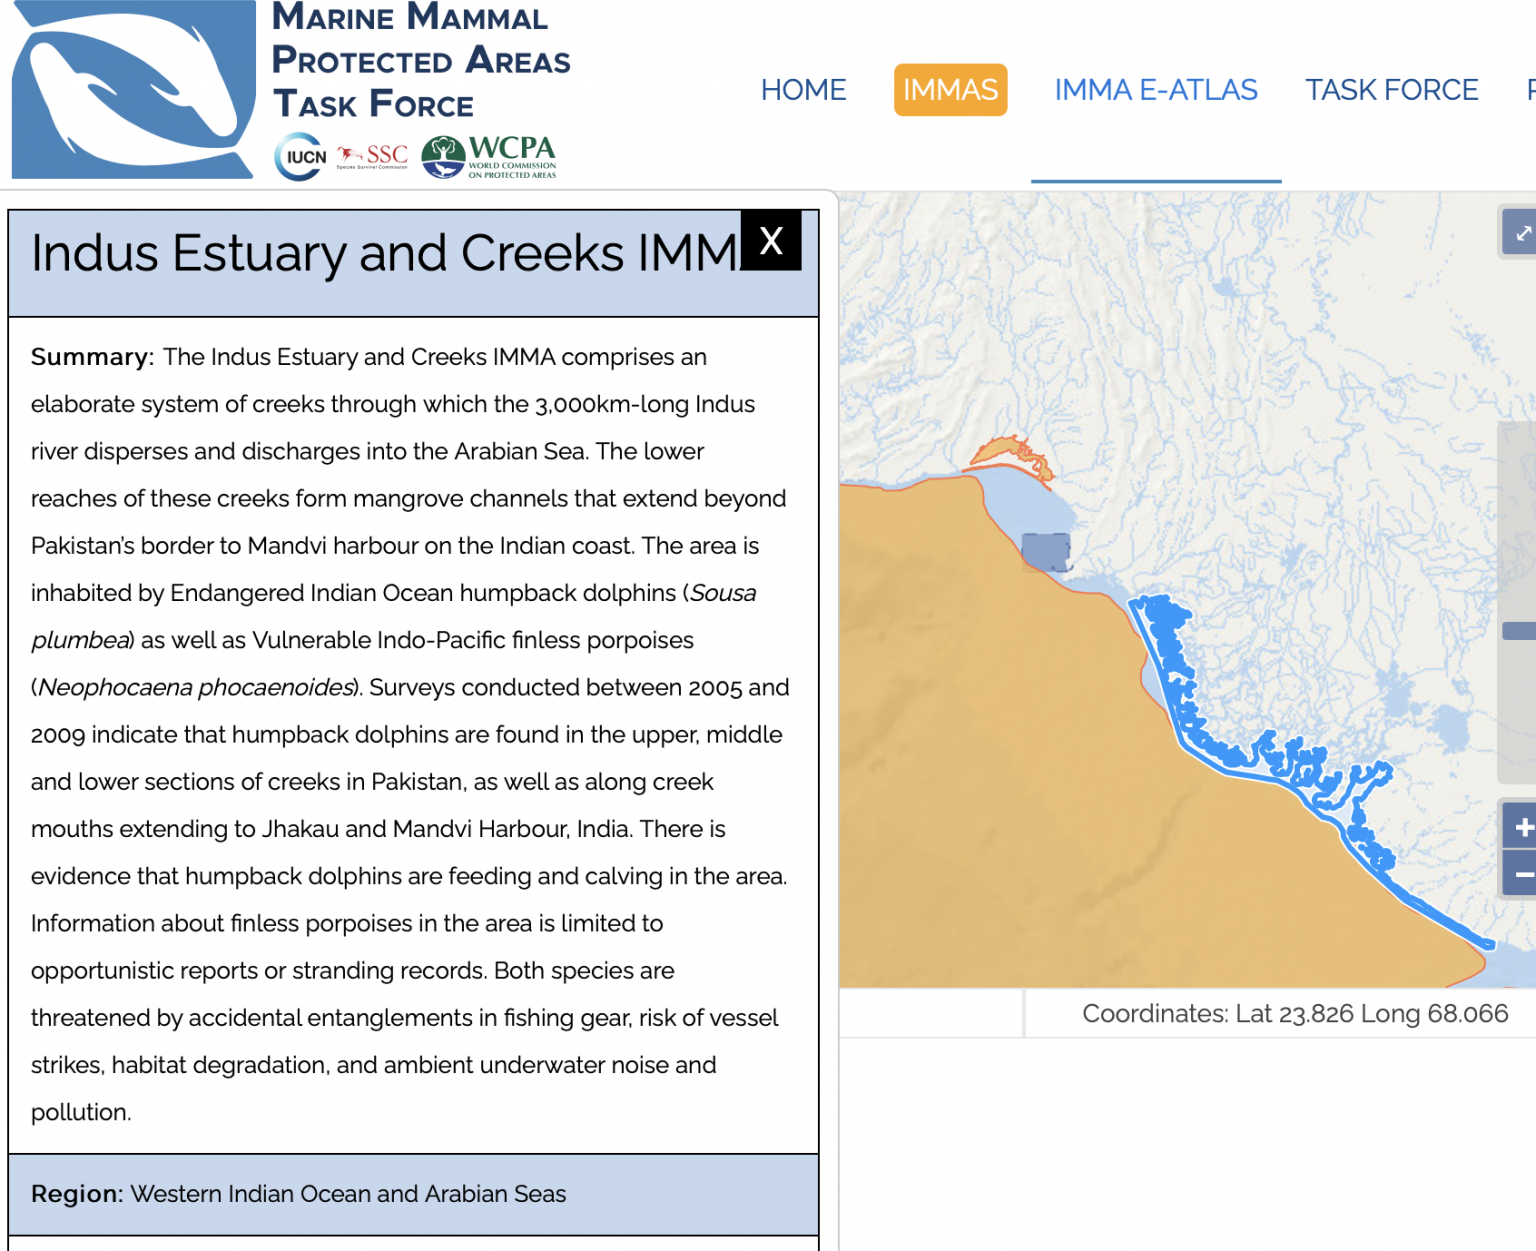Image resolution: width=1536 pixels, height=1251 pixels.
Task: Close the Indus Estuary info panel
Action: (x=770, y=240)
